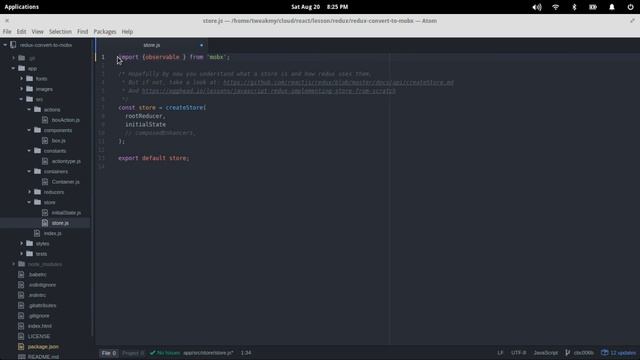Collapse the redux-convert-to-mobx project root
Image resolution: width=640 pixels, height=360 pixels.
click(x=5, y=45)
